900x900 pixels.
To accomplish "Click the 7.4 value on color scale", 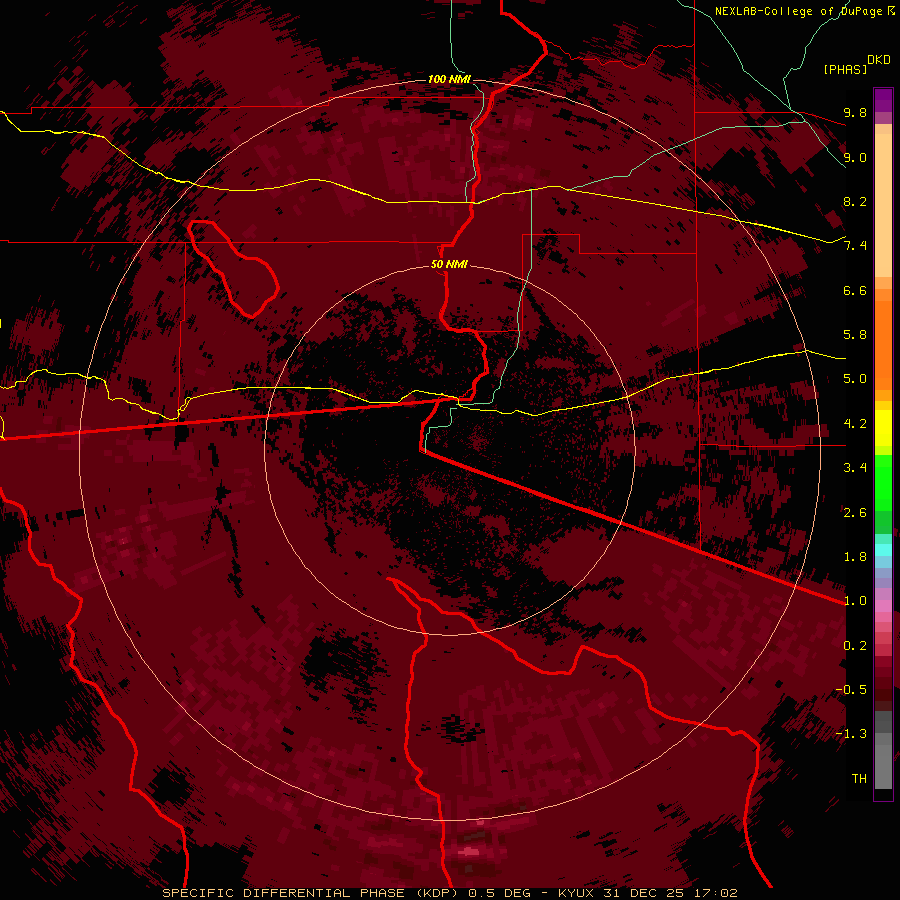I will pos(855,246).
